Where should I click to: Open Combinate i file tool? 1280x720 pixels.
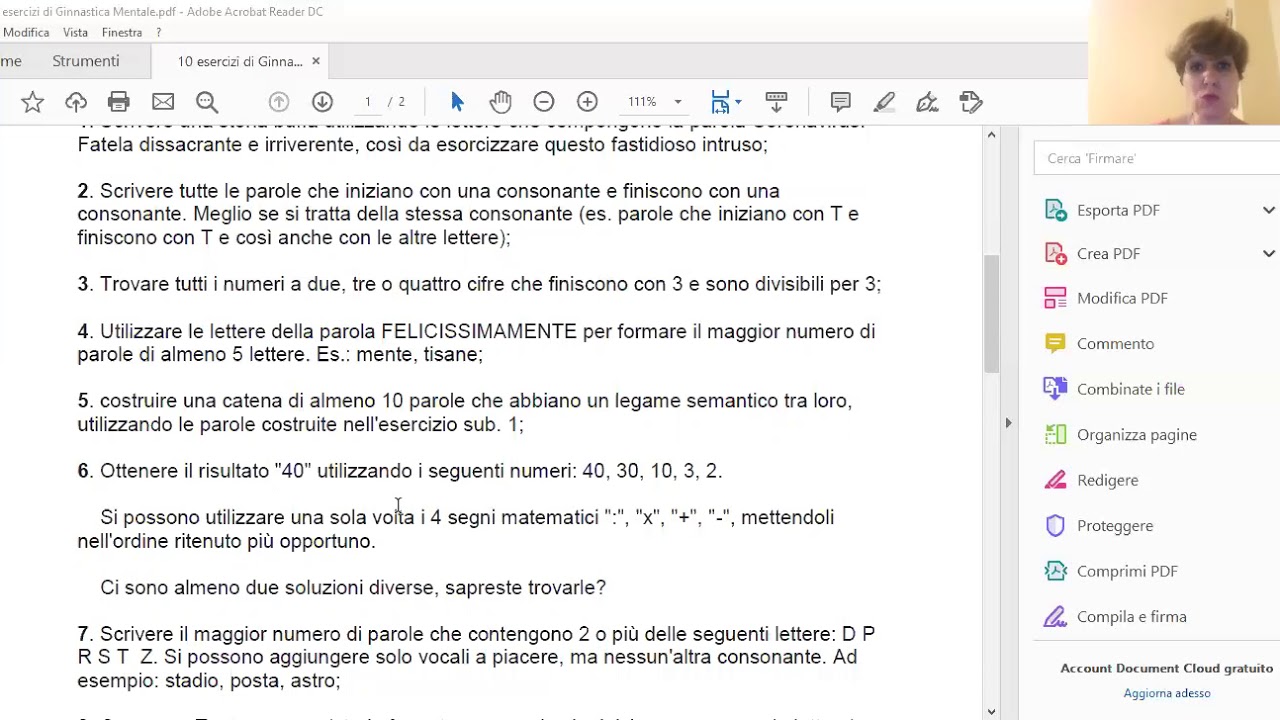click(x=1130, y=389)
